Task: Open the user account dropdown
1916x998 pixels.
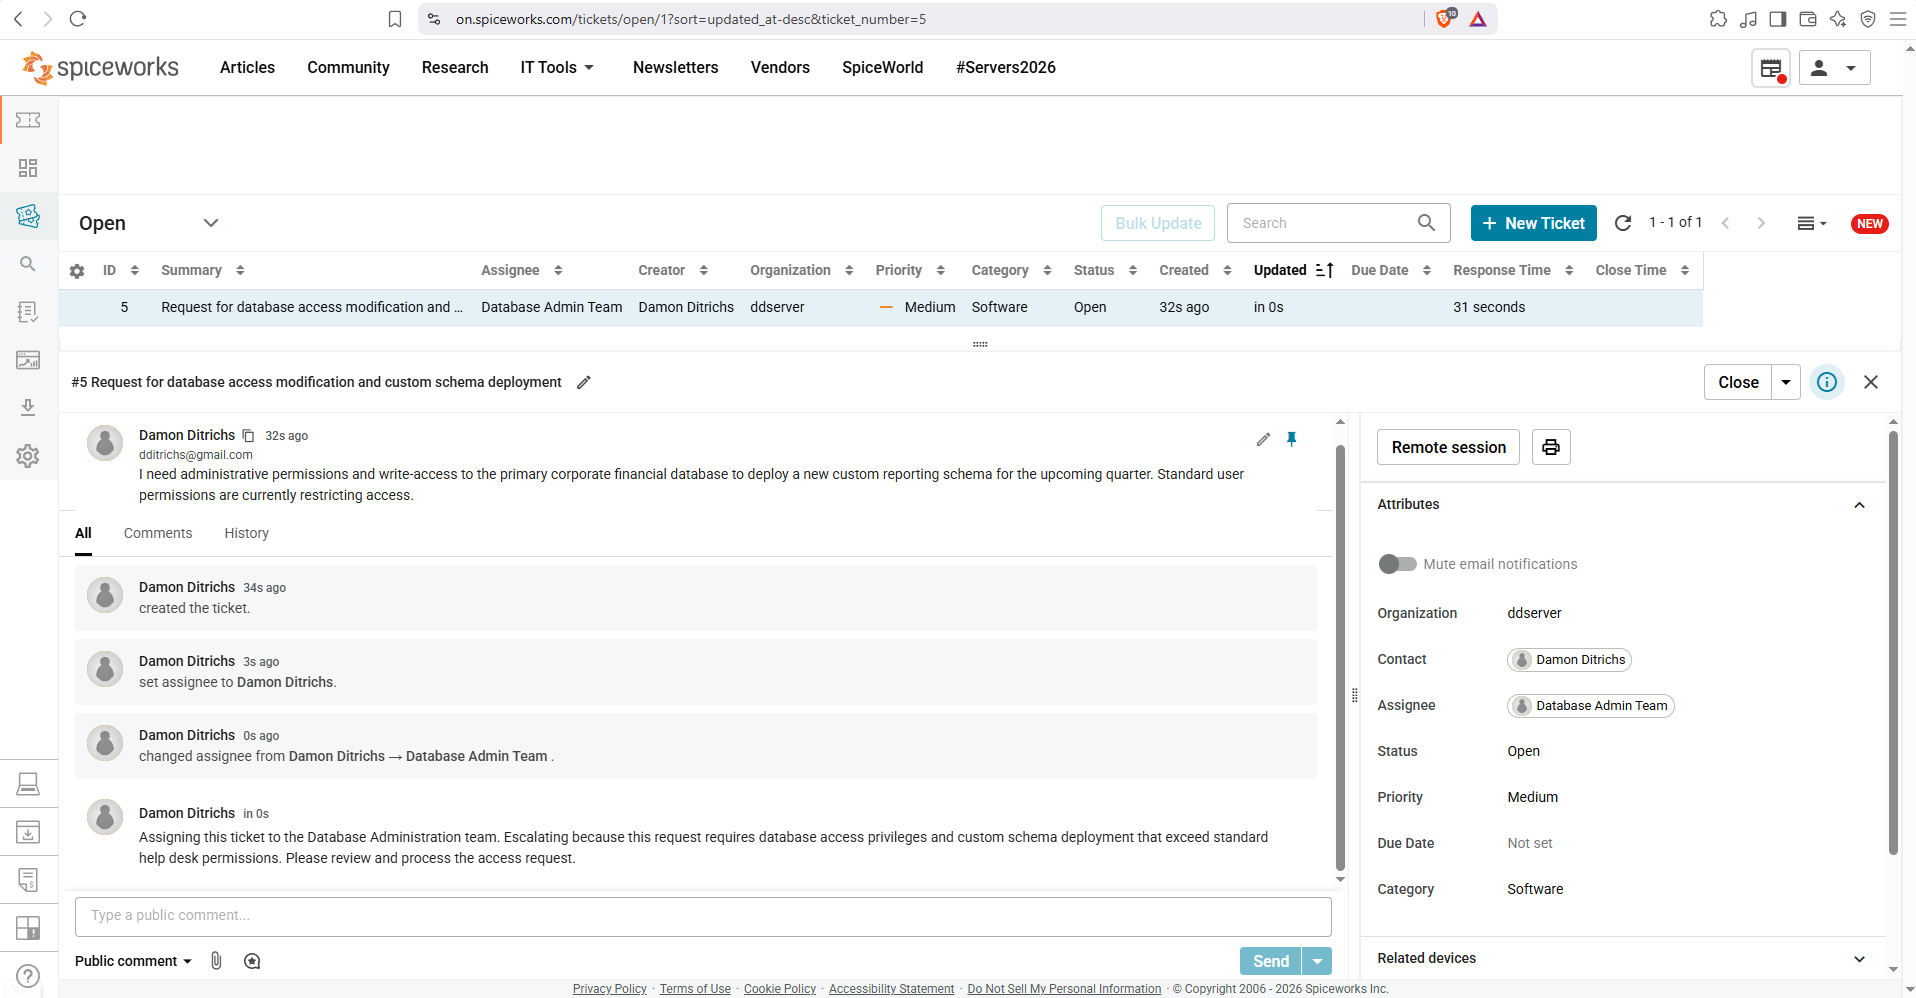Action: pos(1835,68)
